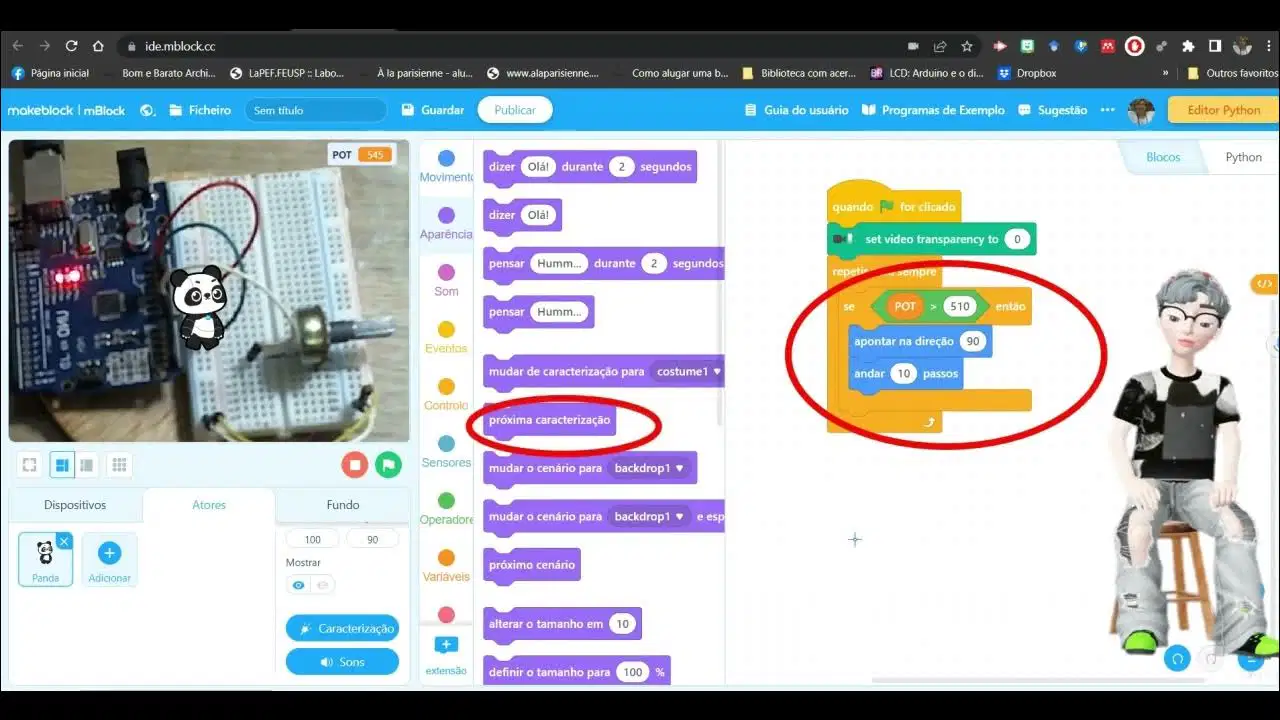Select the small stage layout icon

[87, 464]
